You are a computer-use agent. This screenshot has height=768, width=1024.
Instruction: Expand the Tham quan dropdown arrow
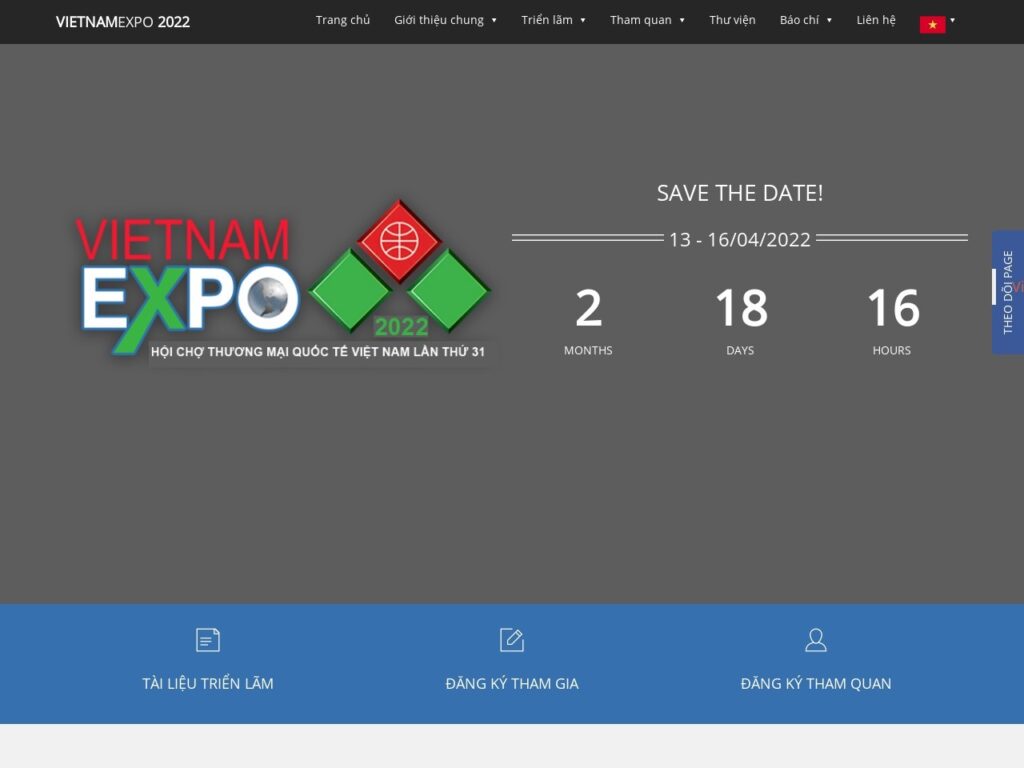[682, 20]
